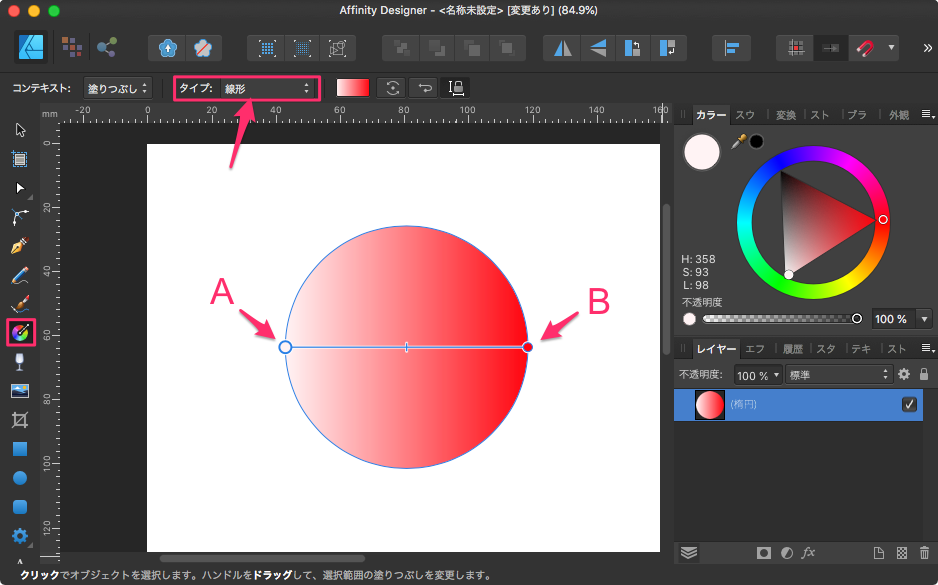Viewport: 938px width, 585px height.
Task: Delete layer using the trash icon
Action: [924, 553]
